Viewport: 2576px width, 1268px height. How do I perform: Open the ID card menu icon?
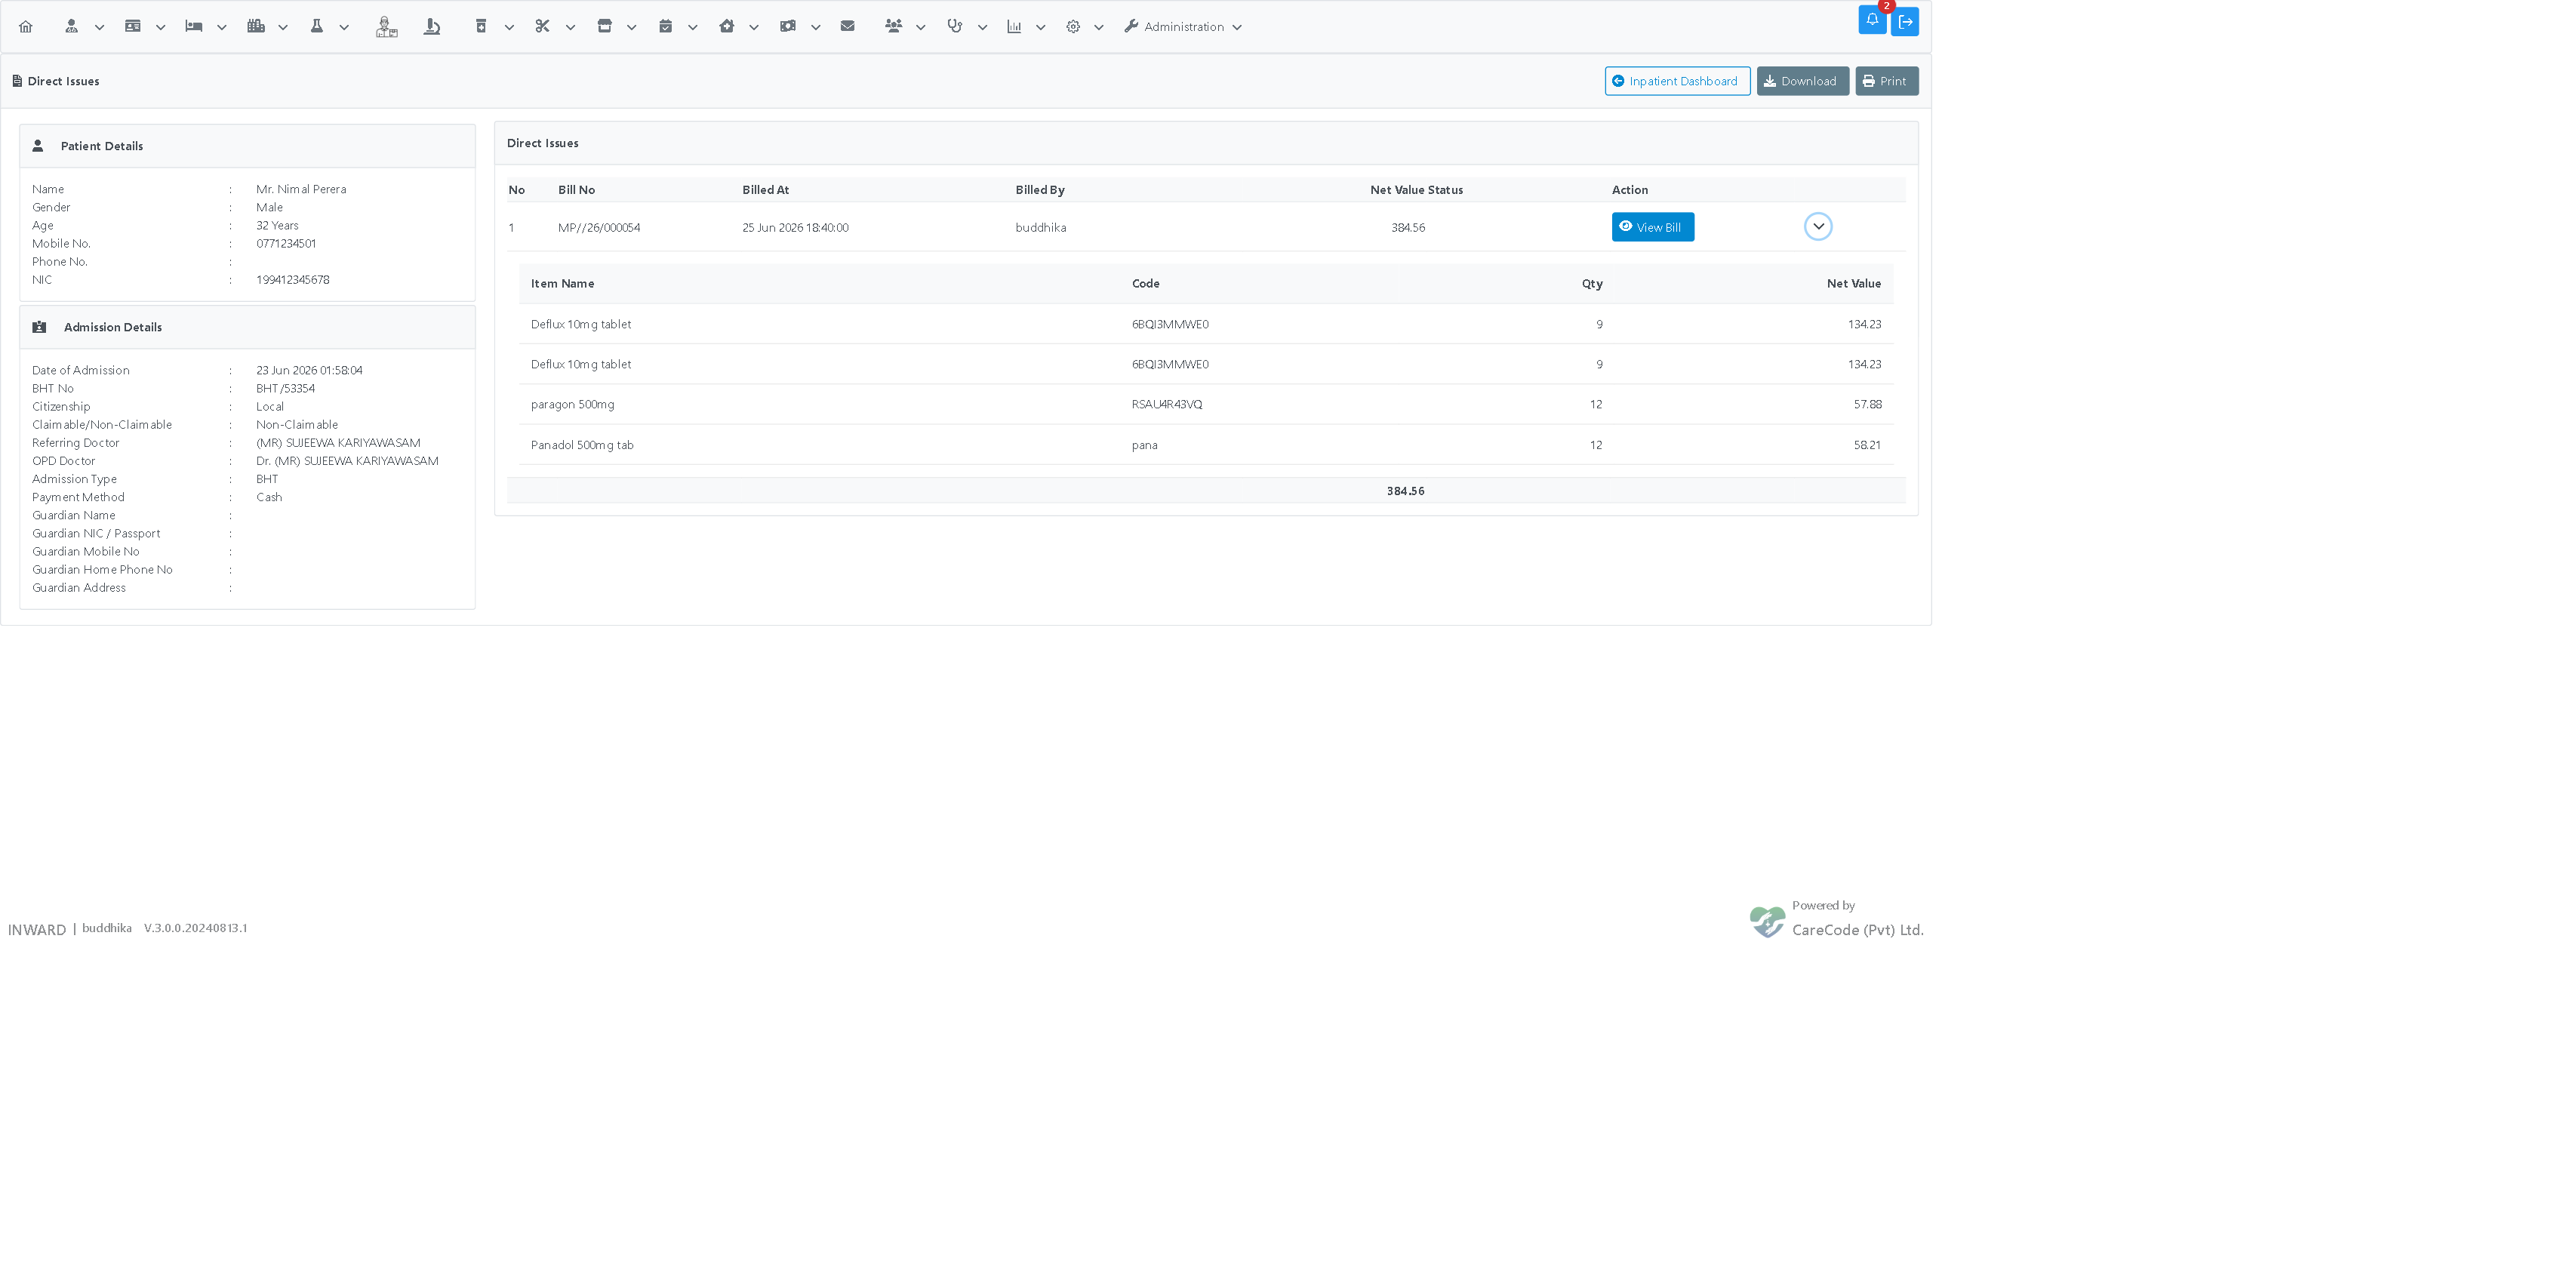coord(132,27)
